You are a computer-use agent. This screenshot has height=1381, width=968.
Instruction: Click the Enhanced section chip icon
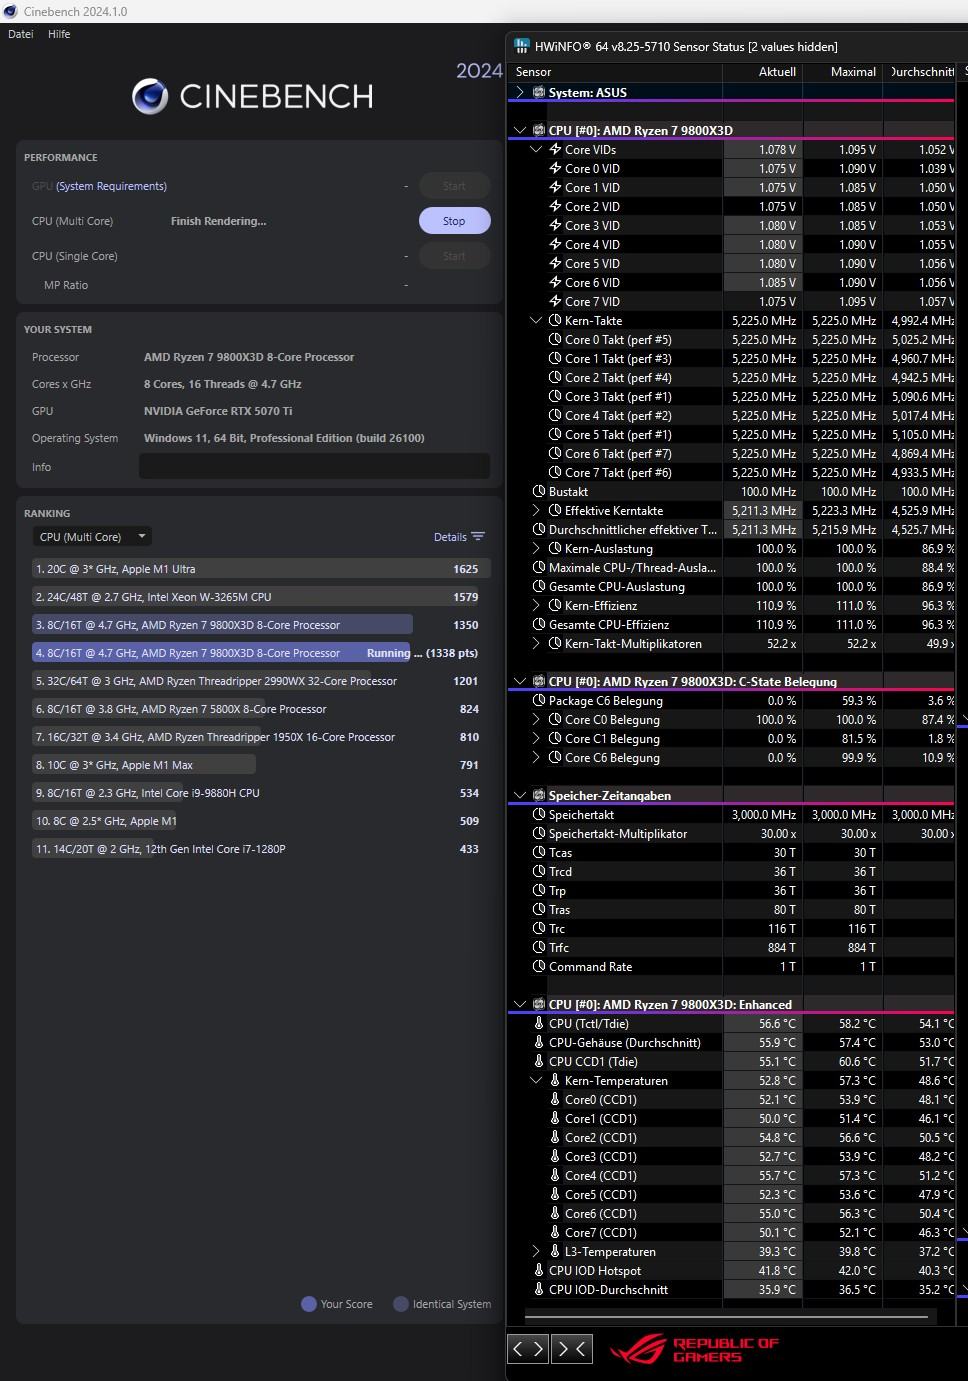pyautogui.click(x=539, y=1004)
